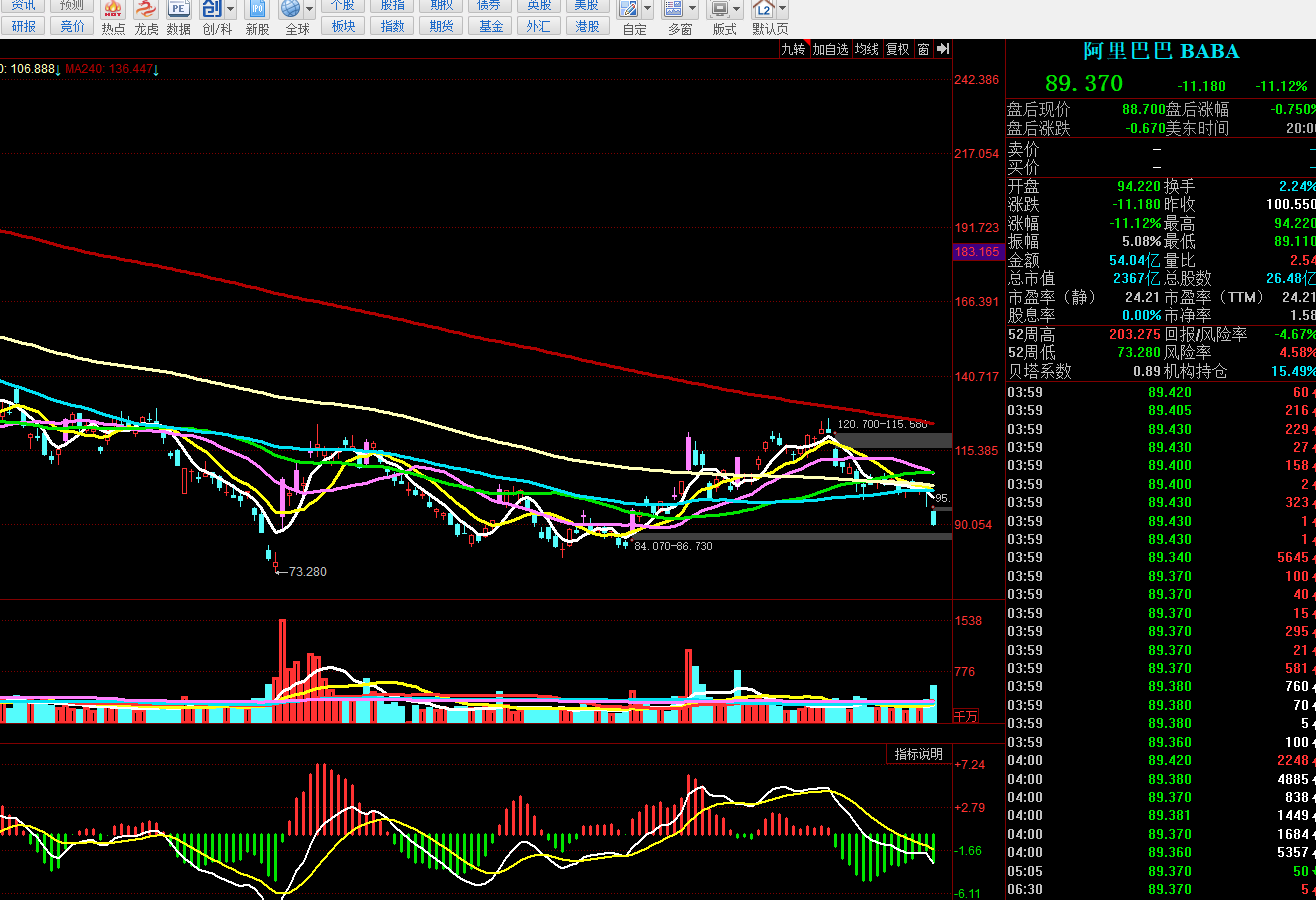1316x900 pixels.
Task: Open the 板块 sectors button
Action: (343, 27)
